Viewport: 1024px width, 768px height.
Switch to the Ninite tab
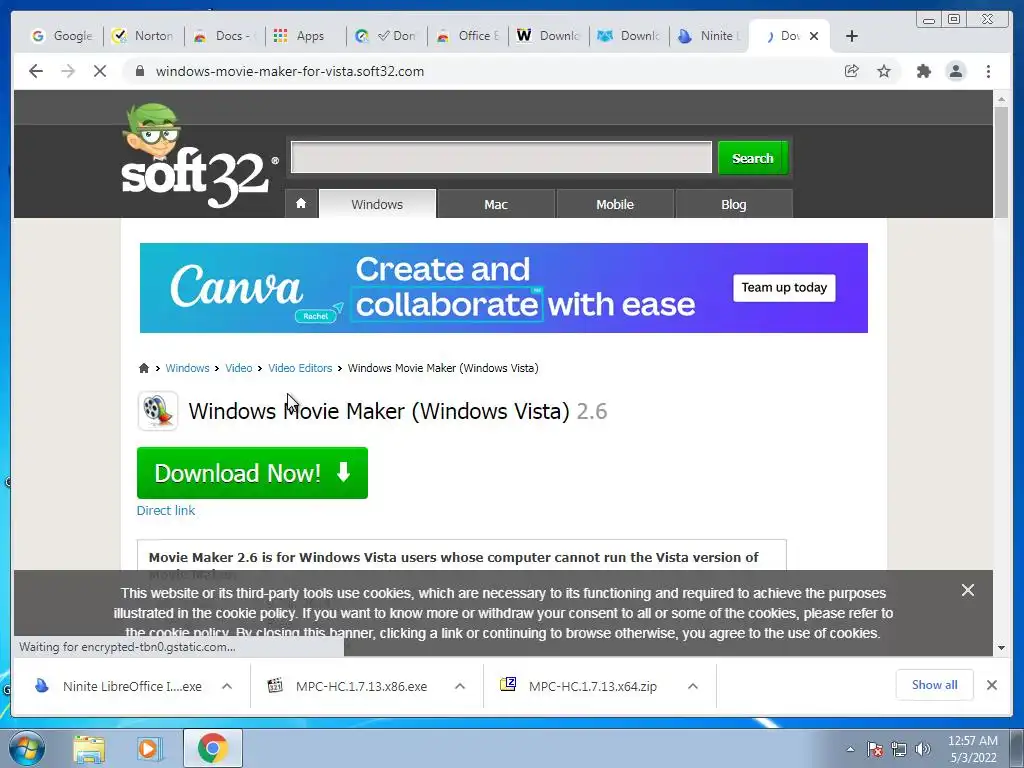click(710, 36)
